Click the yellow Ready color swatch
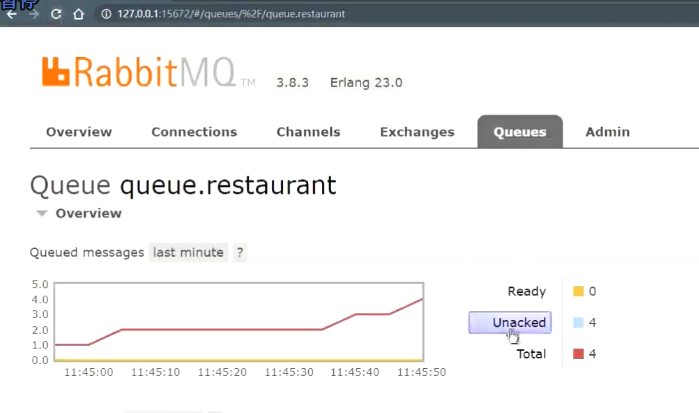699x413 pixels. point(578,291)
